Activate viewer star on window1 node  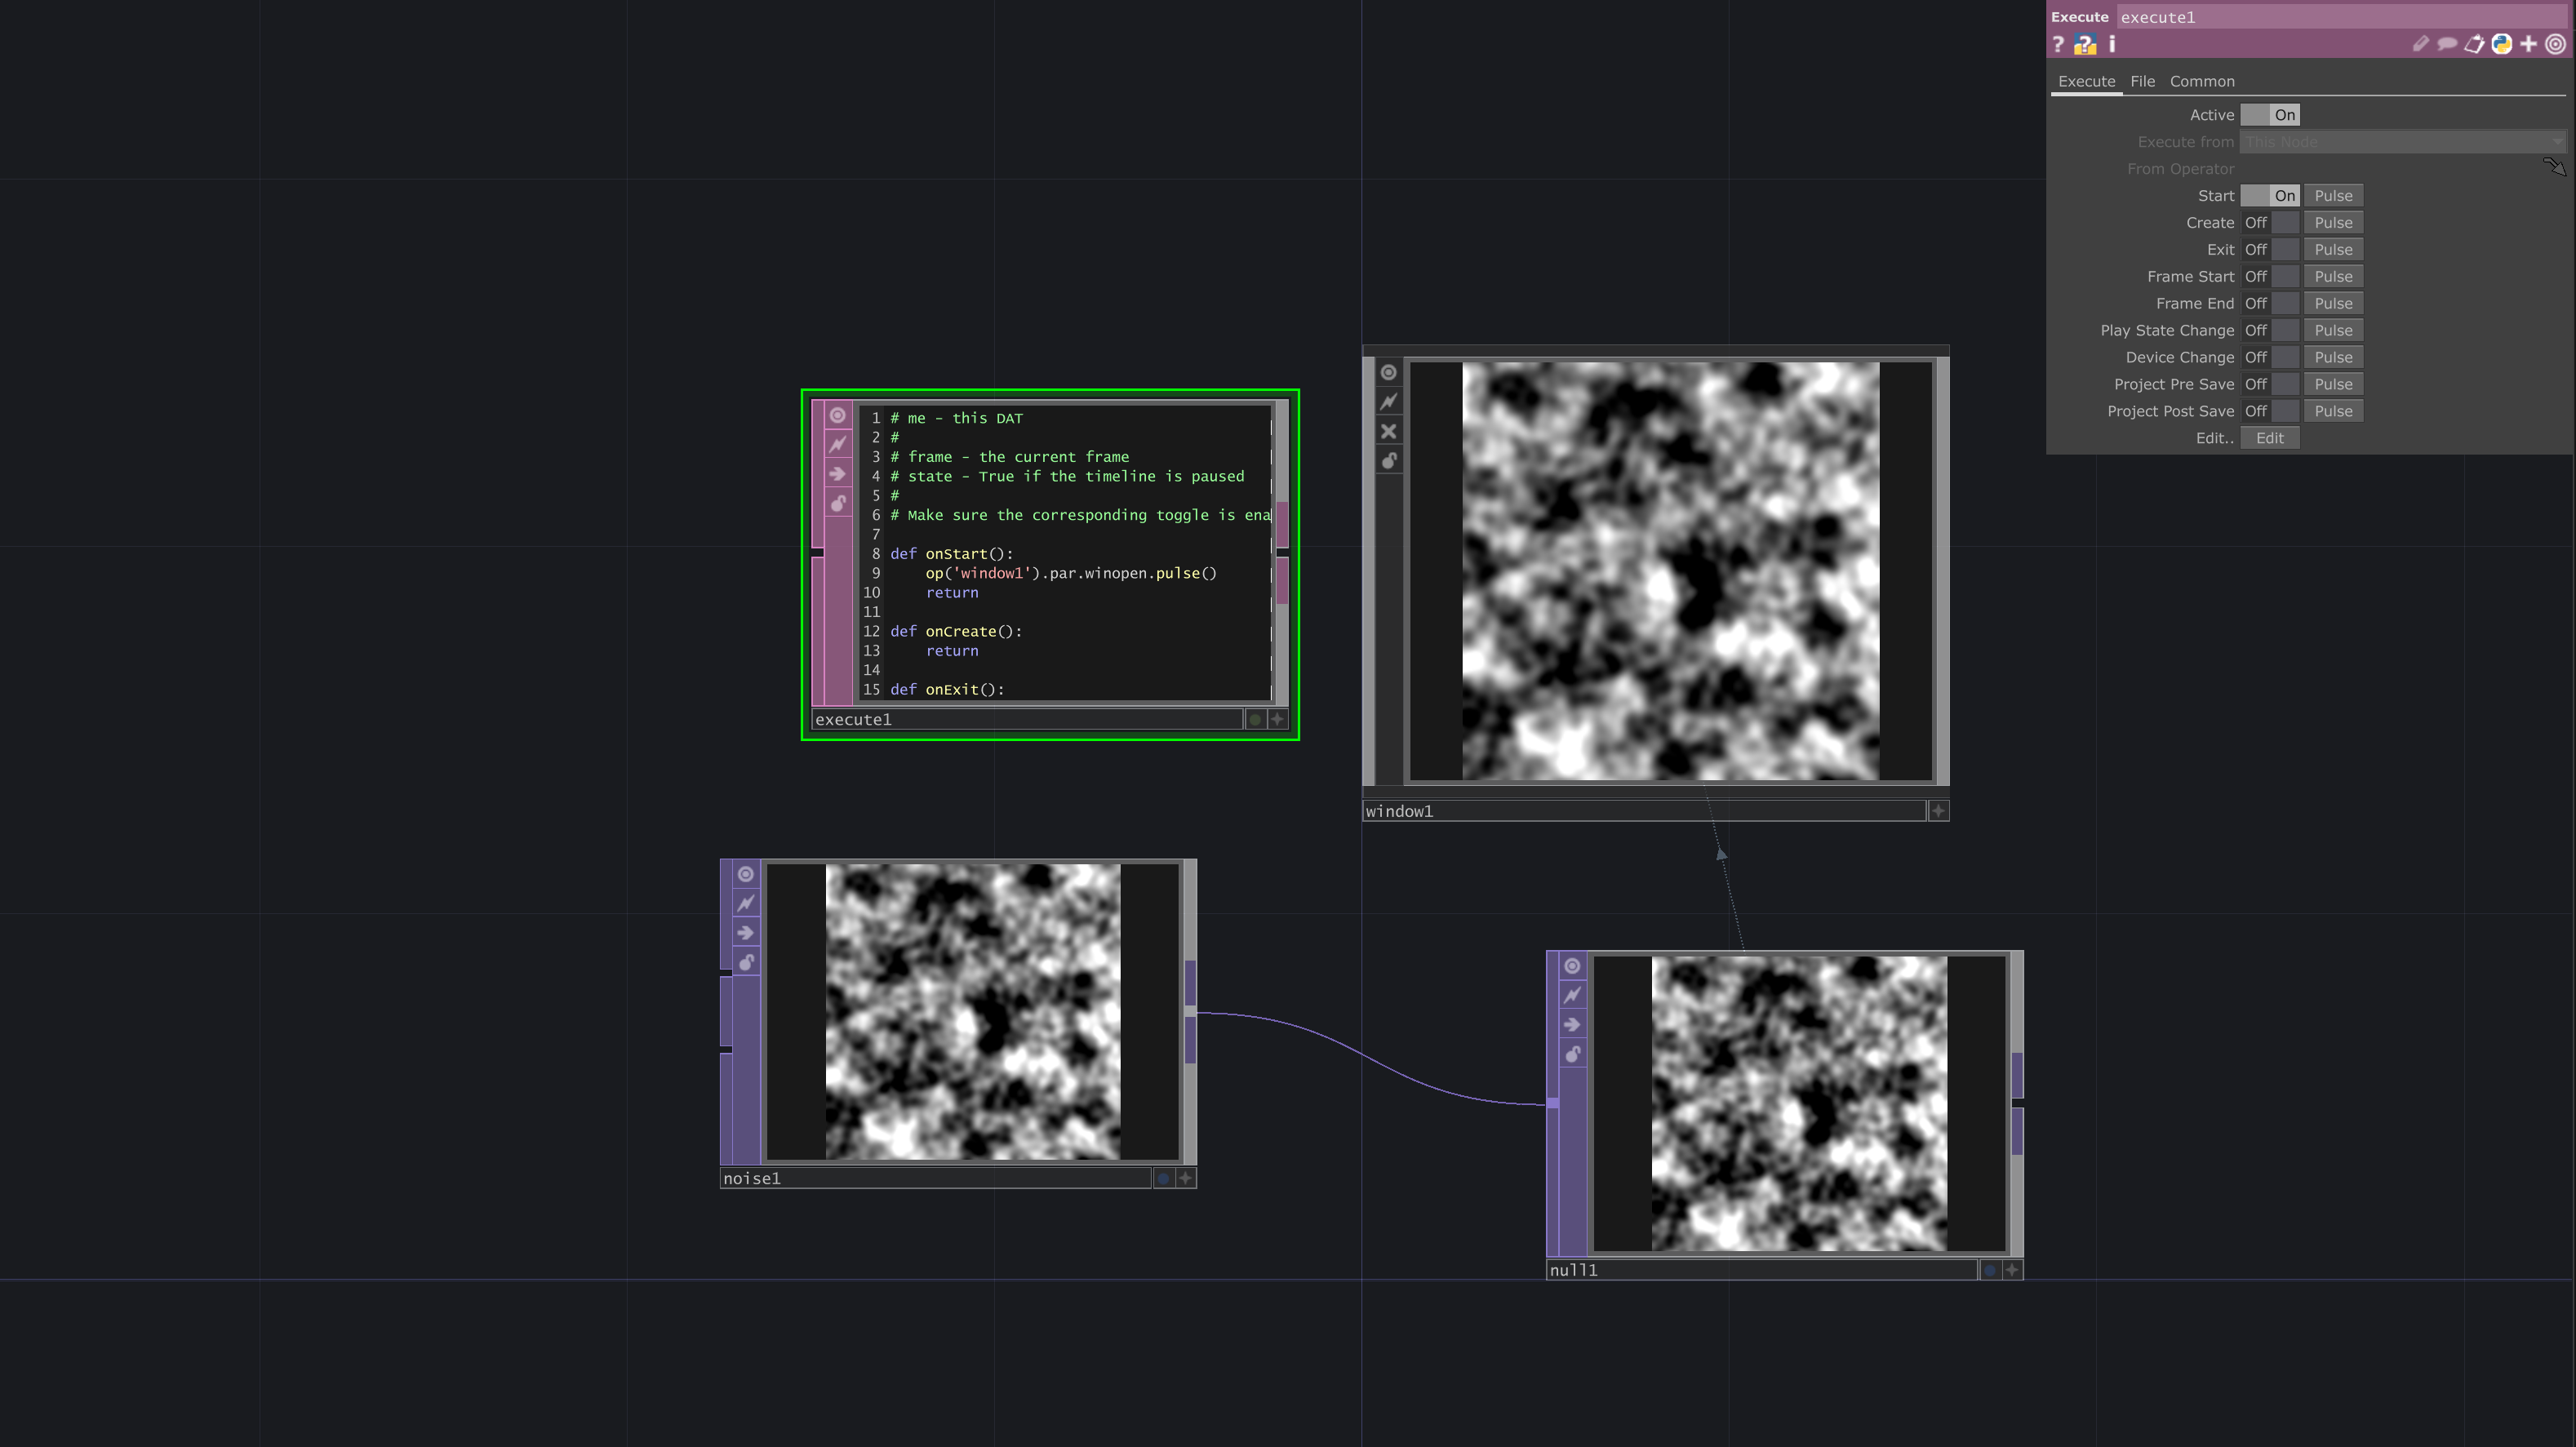pyautogui.click(x=1938, y=811)
